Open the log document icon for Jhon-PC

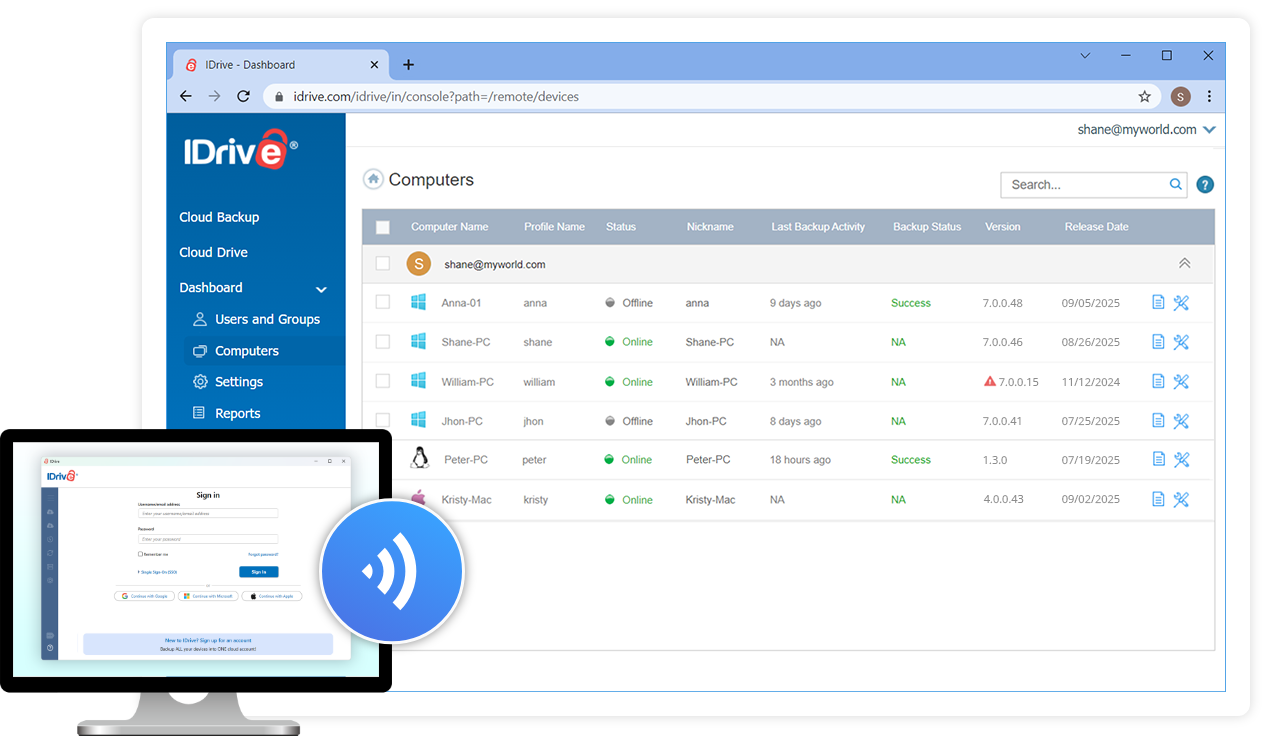[x=1158, y=420]
